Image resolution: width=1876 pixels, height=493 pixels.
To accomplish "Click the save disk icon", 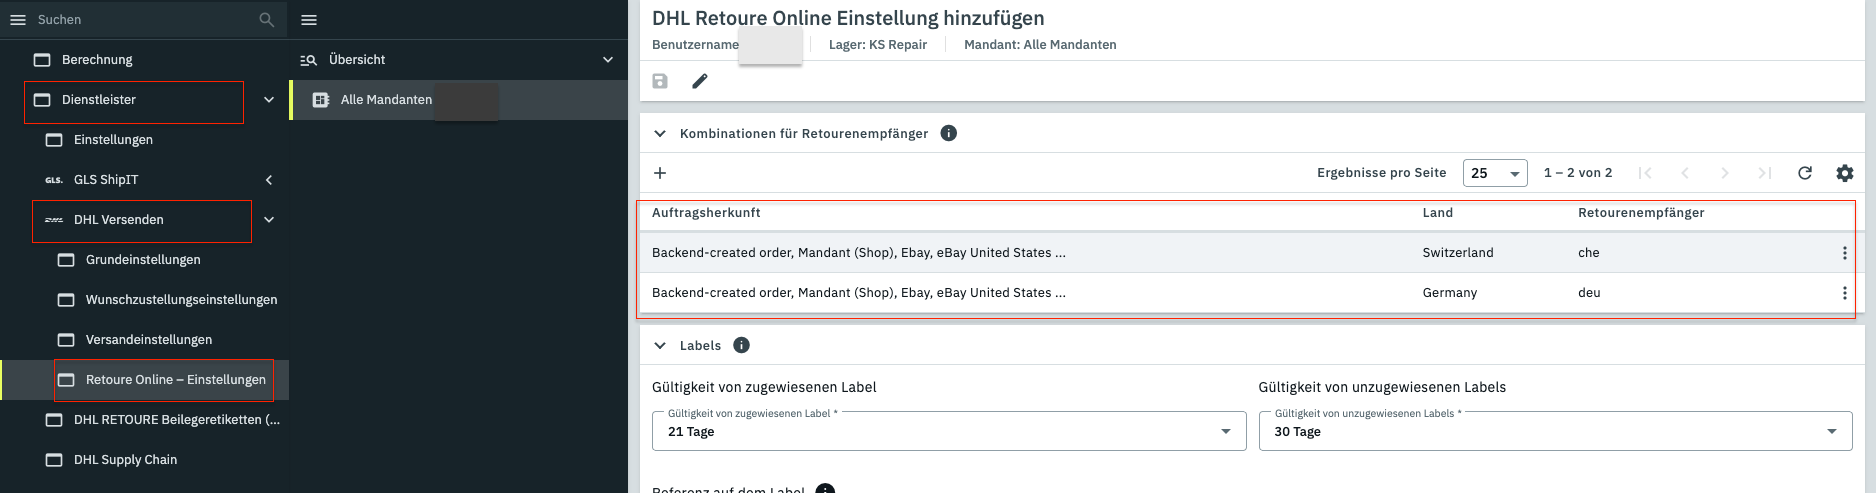I will [660, 81].
